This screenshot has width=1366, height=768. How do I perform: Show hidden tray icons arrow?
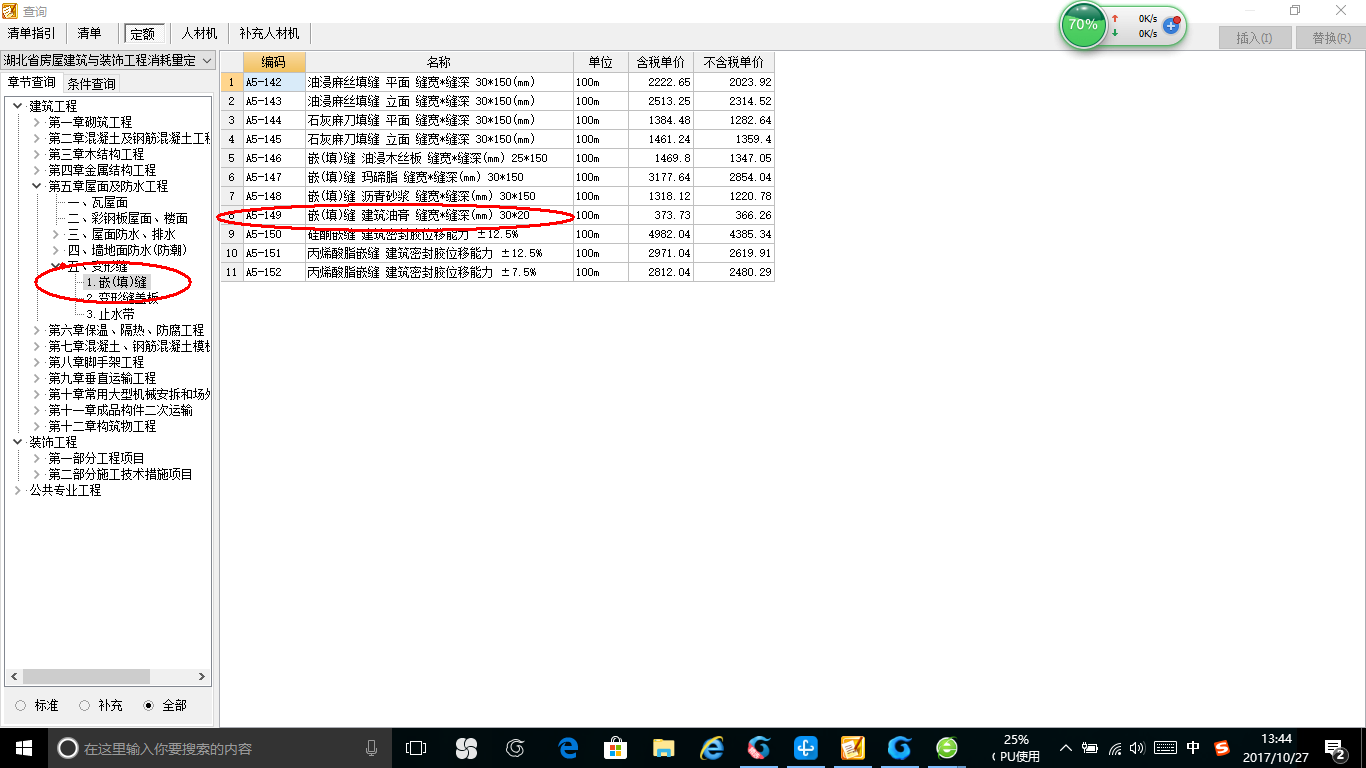pos(1066,748)
